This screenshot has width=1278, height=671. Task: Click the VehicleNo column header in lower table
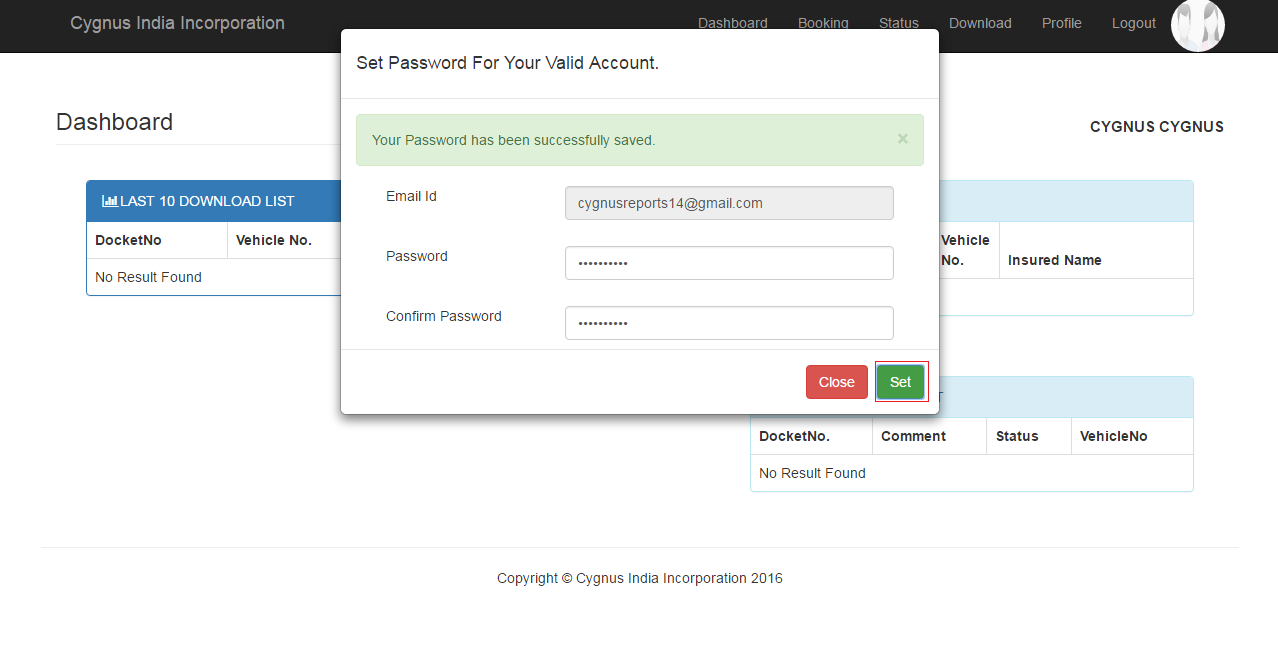[1114, 436]
